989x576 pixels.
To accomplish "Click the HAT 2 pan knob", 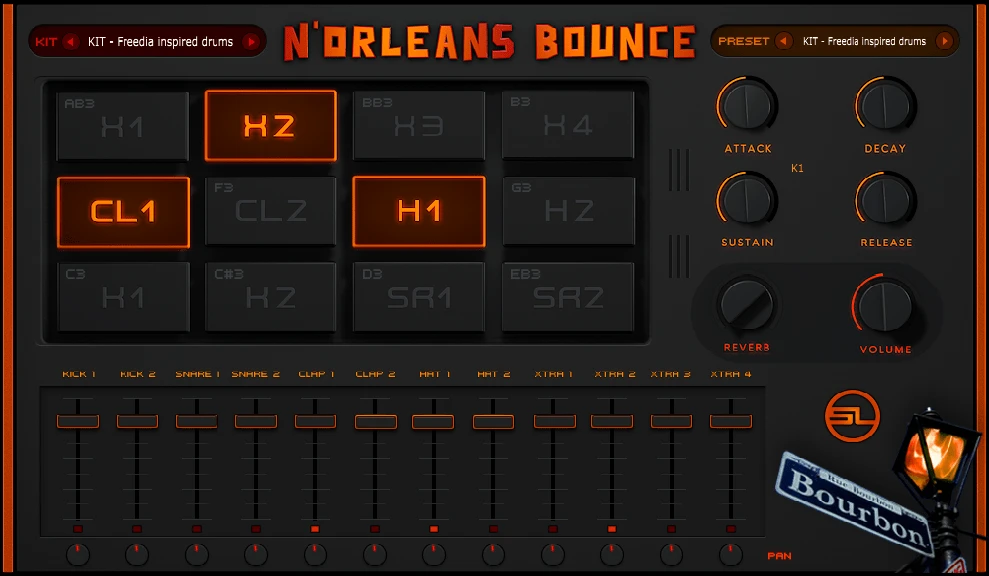I will (493, 555).
